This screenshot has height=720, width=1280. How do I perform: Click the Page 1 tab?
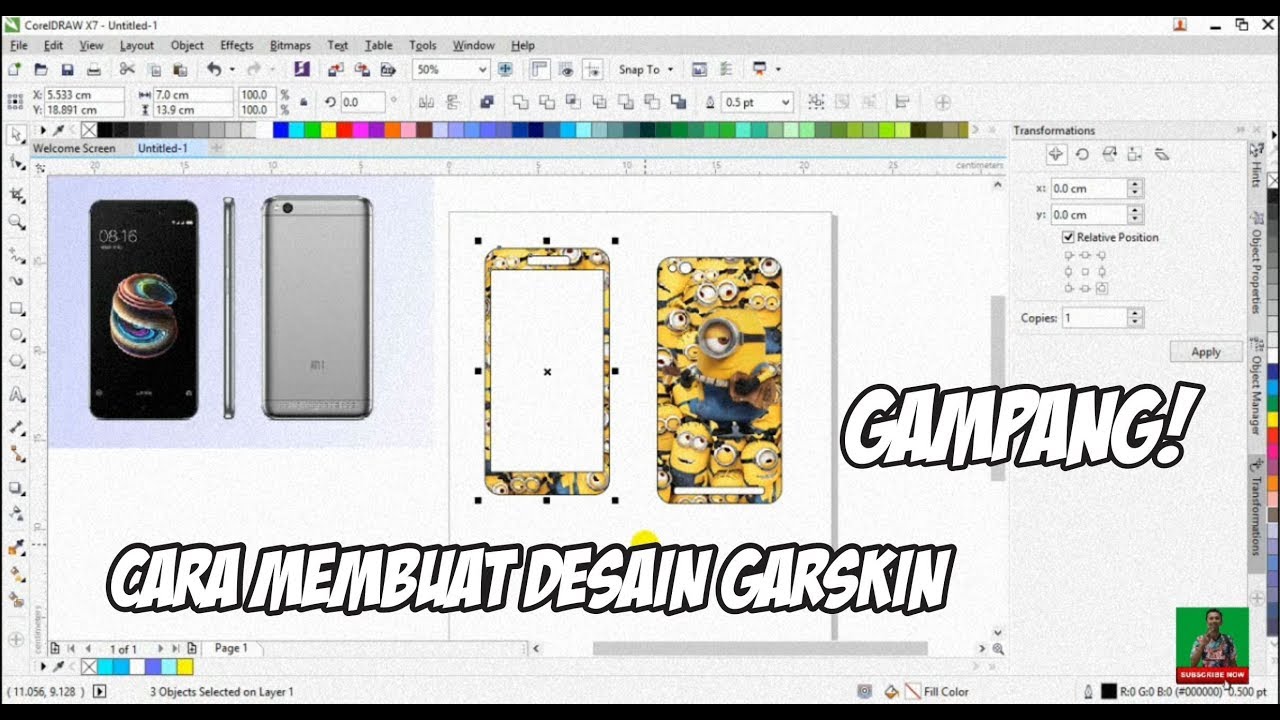coord(231,648)
